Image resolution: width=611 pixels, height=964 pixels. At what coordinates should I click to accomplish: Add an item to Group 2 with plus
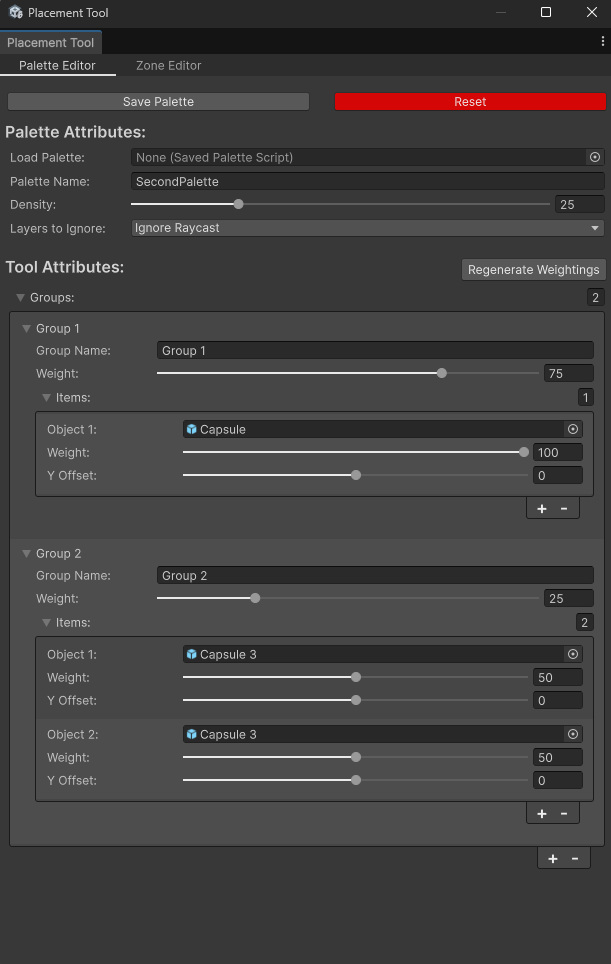(x=542, y=813)
